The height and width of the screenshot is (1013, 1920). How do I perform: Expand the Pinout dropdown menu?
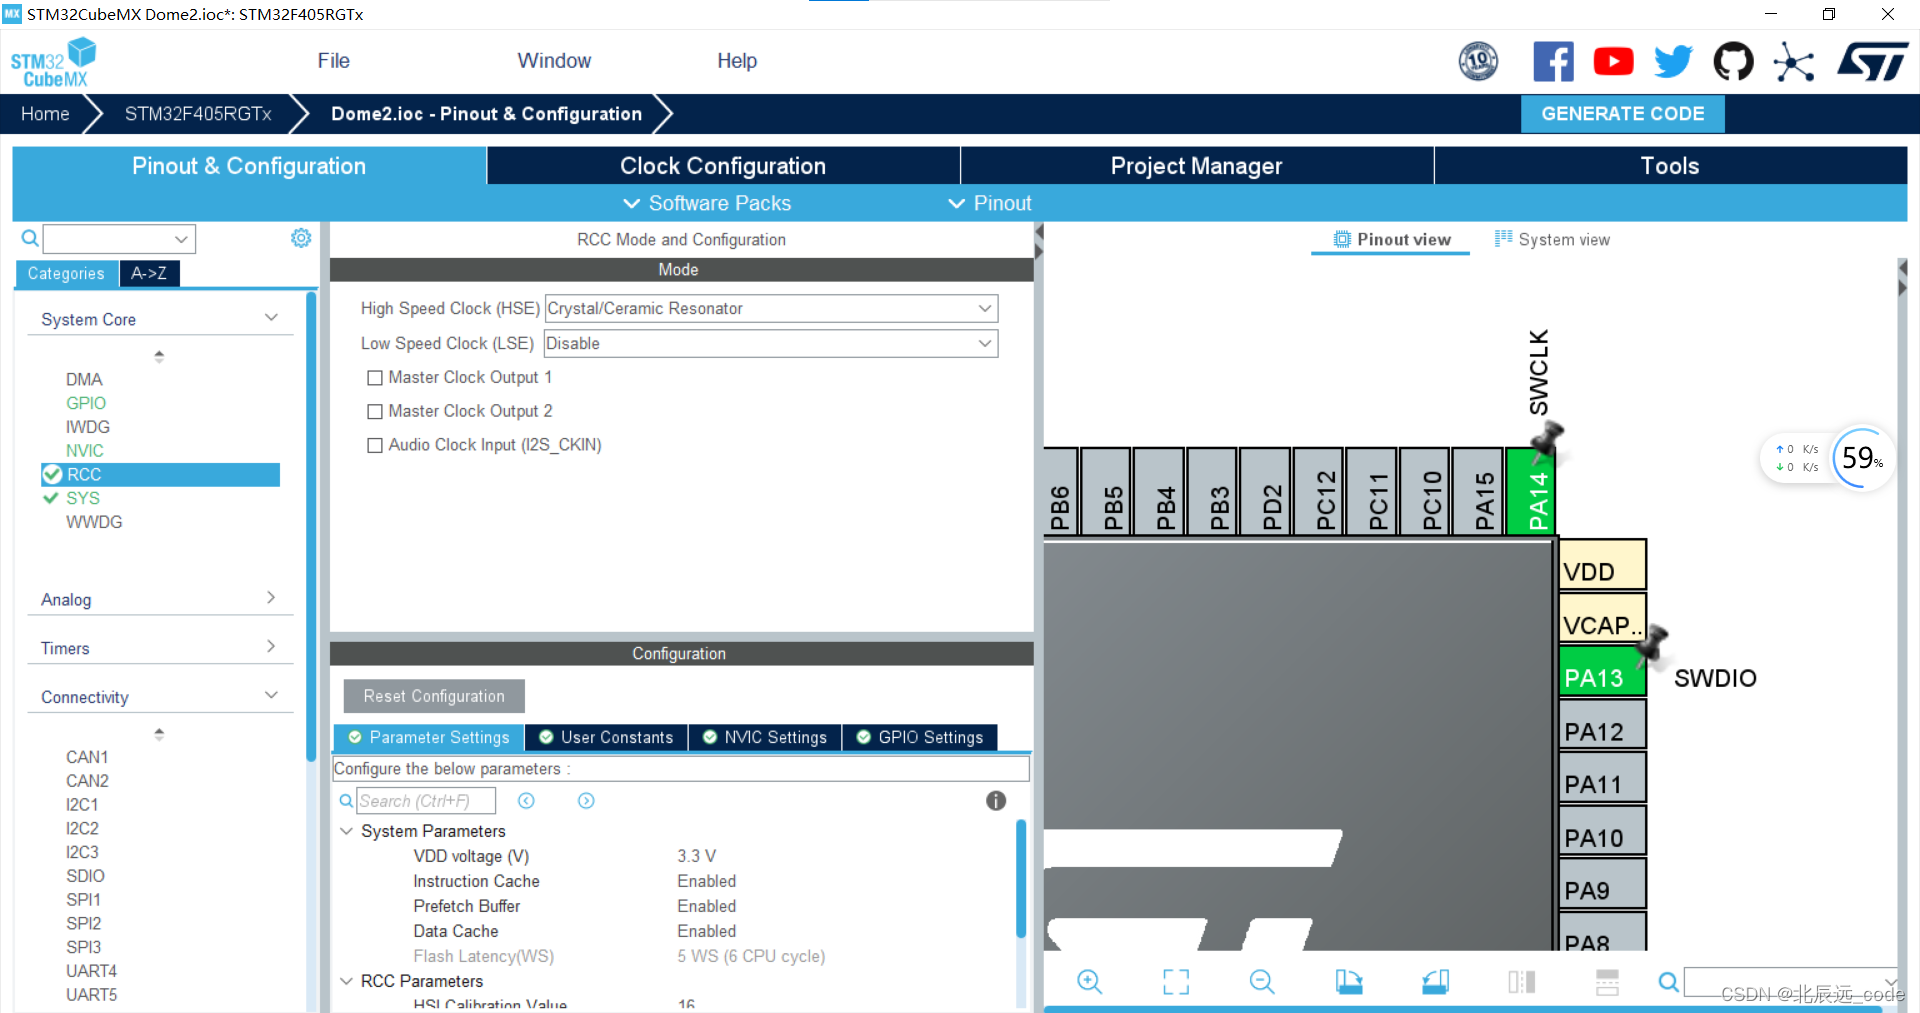click(x=989, y=203)
